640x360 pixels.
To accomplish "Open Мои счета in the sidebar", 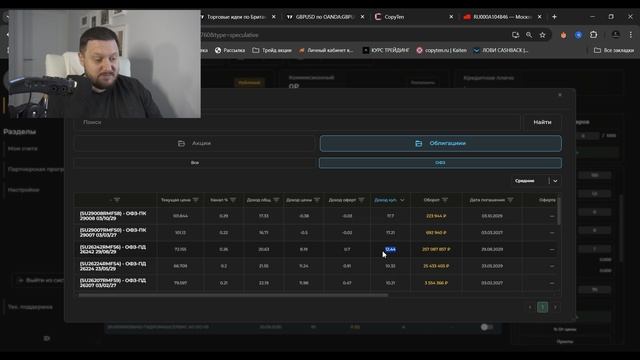I will [x=23, y=149].
